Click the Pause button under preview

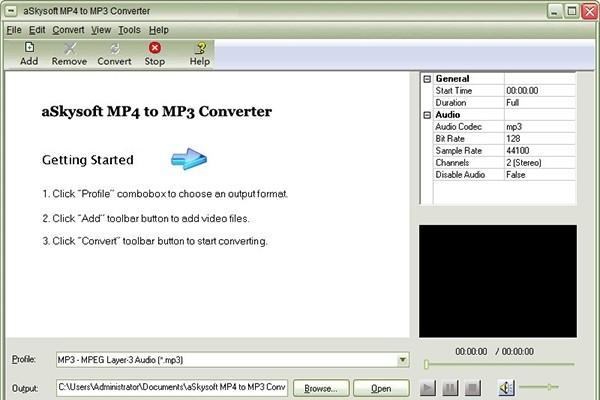coord(450,388)
